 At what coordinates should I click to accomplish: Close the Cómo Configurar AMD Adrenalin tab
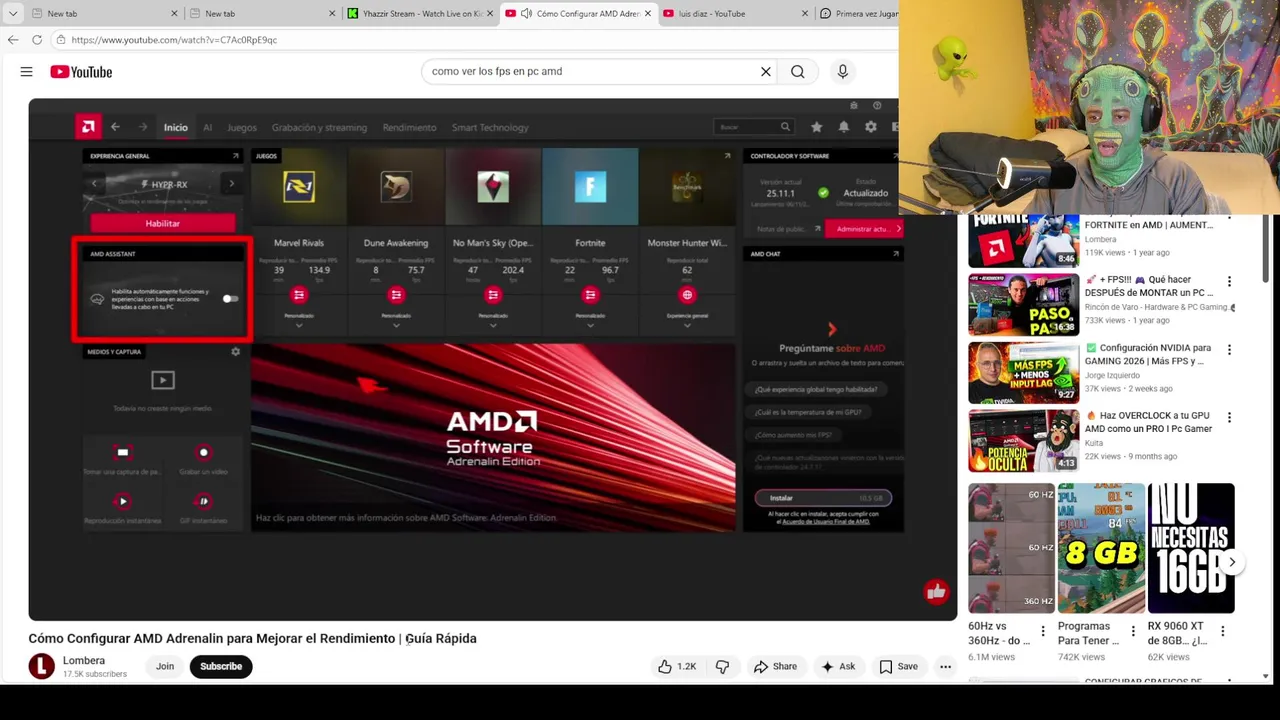(648, 14)
